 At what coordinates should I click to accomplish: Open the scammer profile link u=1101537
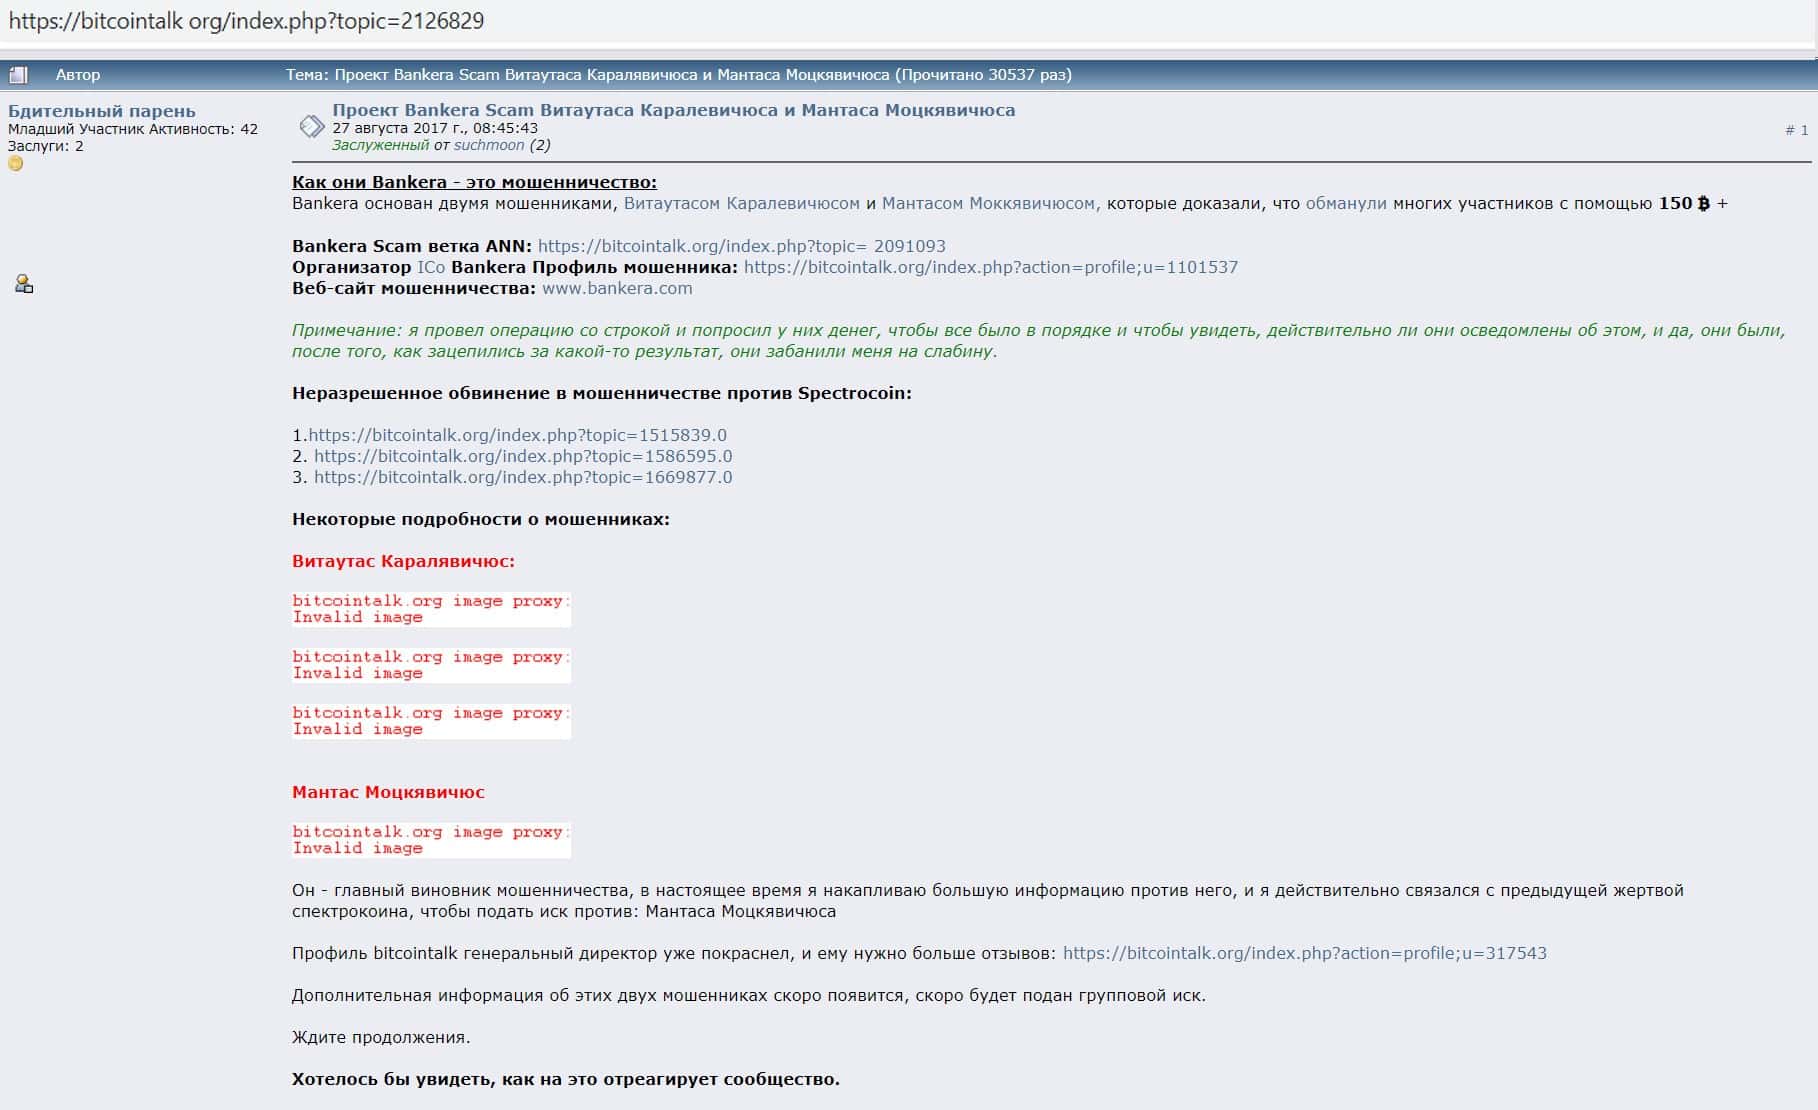(991, 267)
